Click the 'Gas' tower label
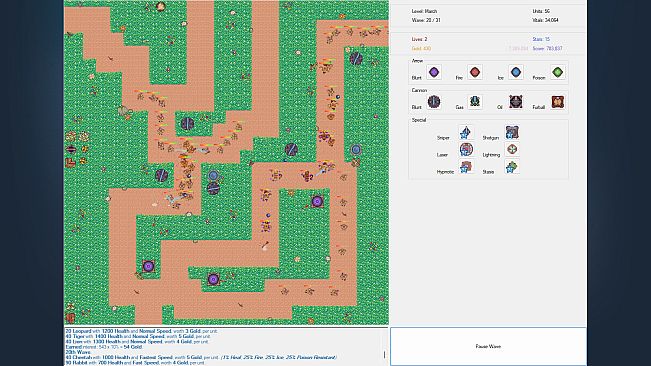This screenshot has height=366, width=651. (459, 107)
